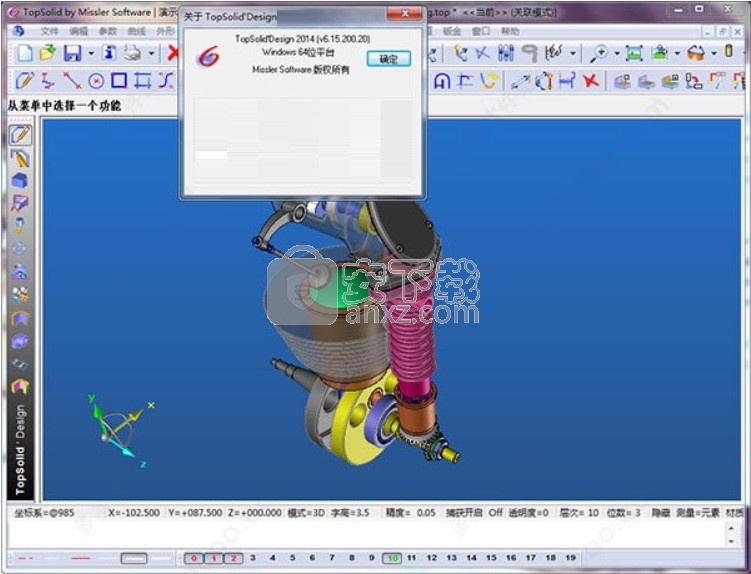
Task: Open the 文件 menu
Action: (x=49, y=31)
